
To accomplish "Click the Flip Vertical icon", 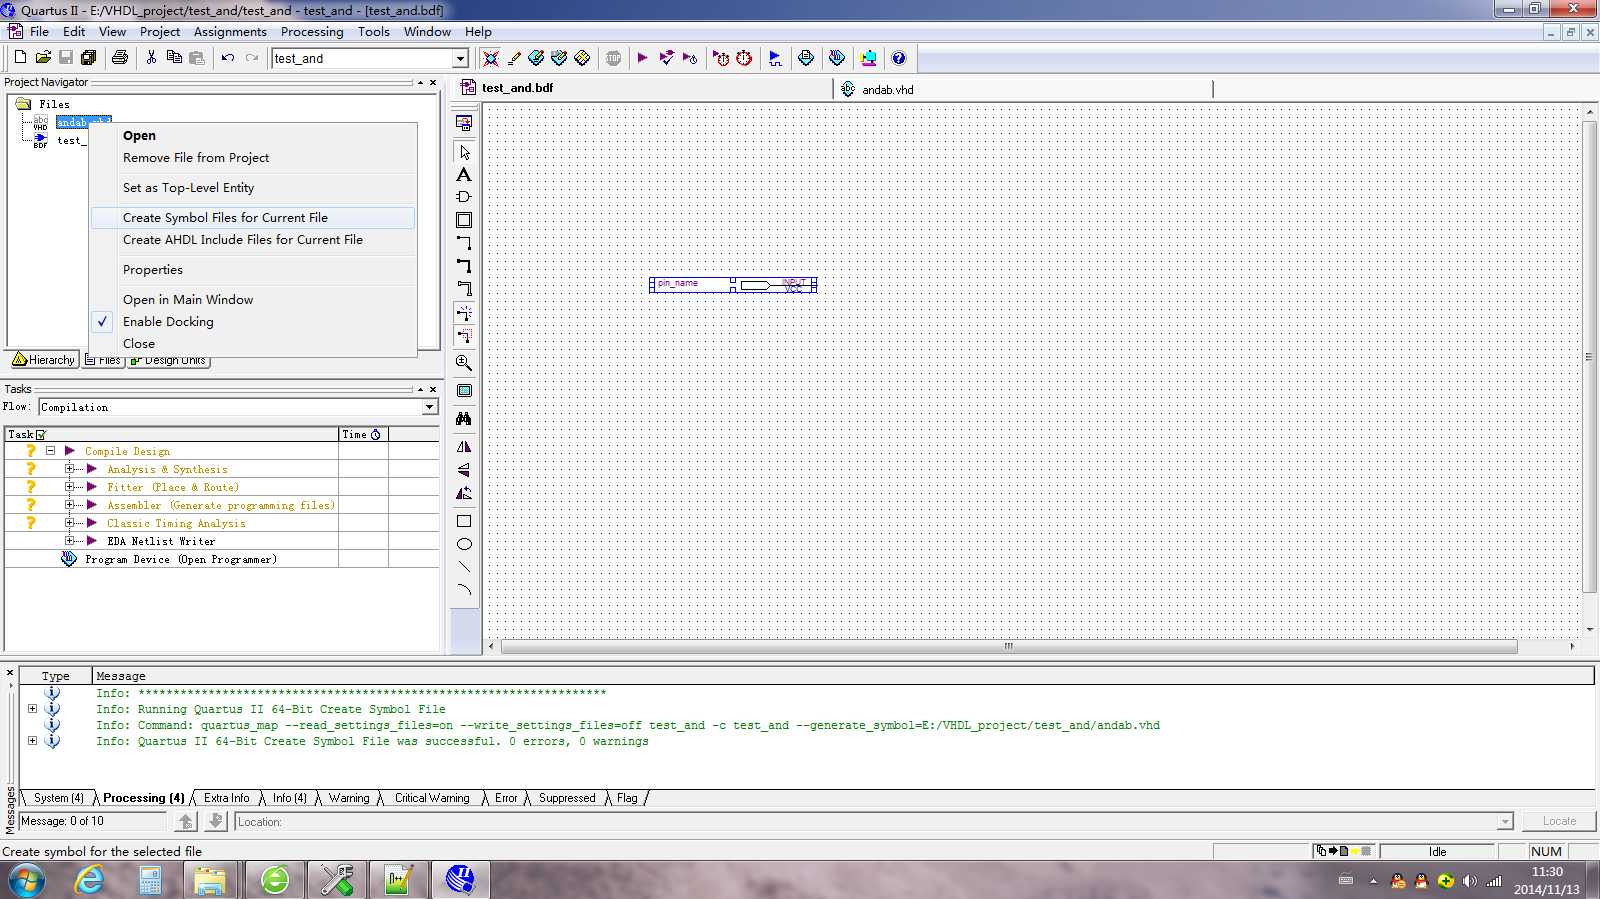I will pos(464,469).
